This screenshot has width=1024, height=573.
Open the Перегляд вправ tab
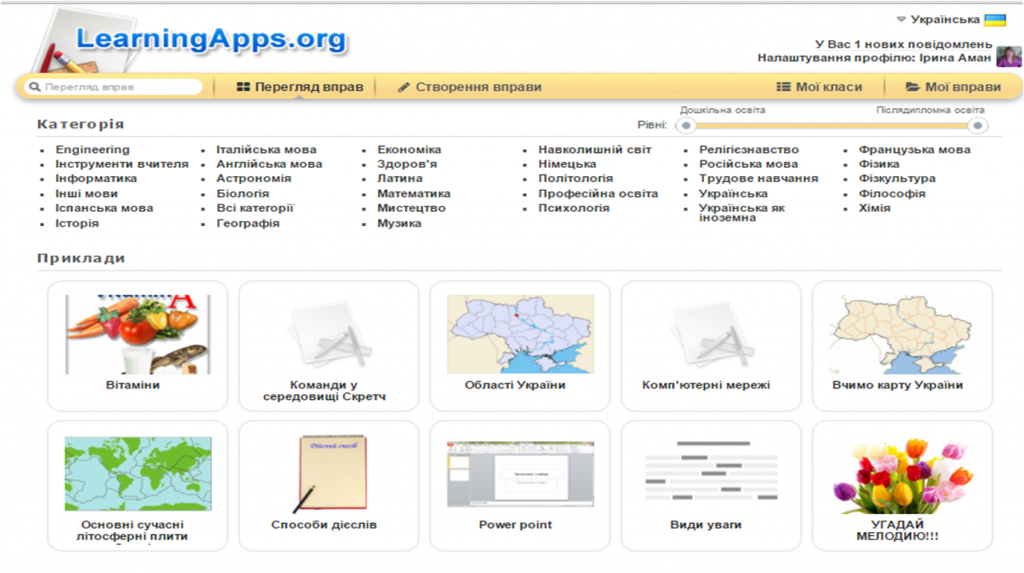(300, 87)
